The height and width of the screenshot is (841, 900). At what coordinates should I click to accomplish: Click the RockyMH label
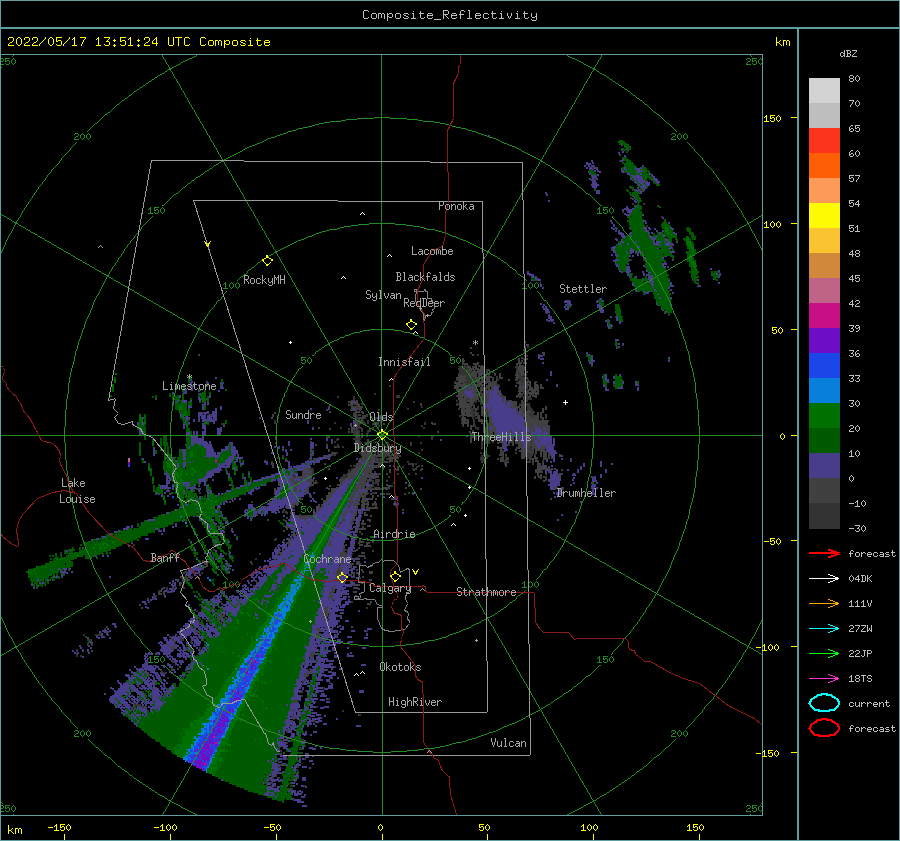[x=264, y=280]
